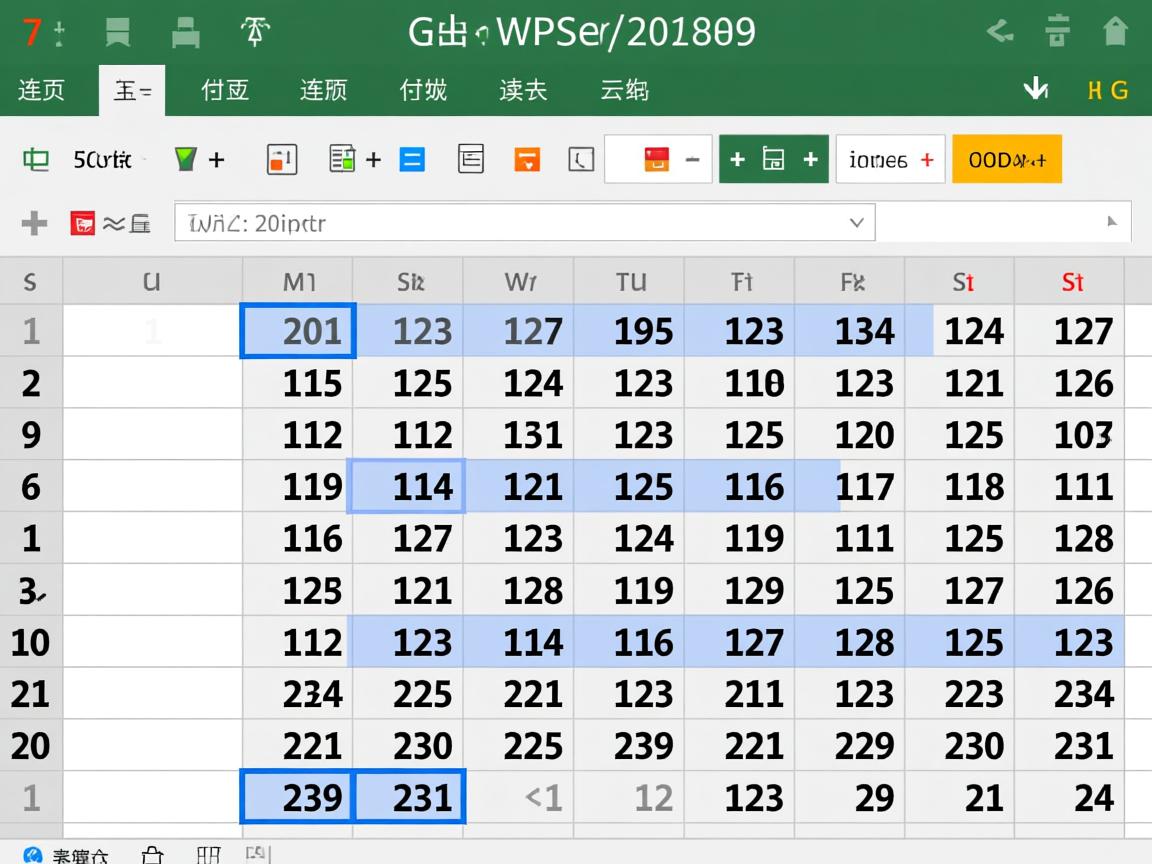Switch to the 云绐 ribbon tab

625,90
